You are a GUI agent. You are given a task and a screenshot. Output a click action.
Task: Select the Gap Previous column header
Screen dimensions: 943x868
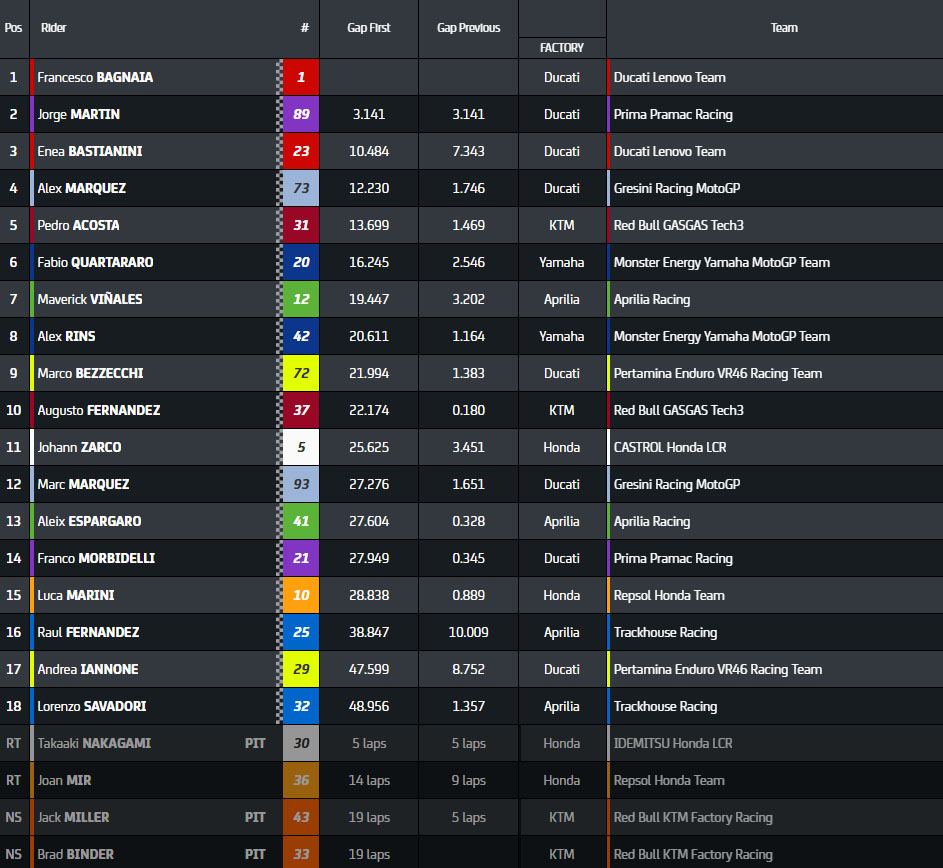[x=468, y=28]
